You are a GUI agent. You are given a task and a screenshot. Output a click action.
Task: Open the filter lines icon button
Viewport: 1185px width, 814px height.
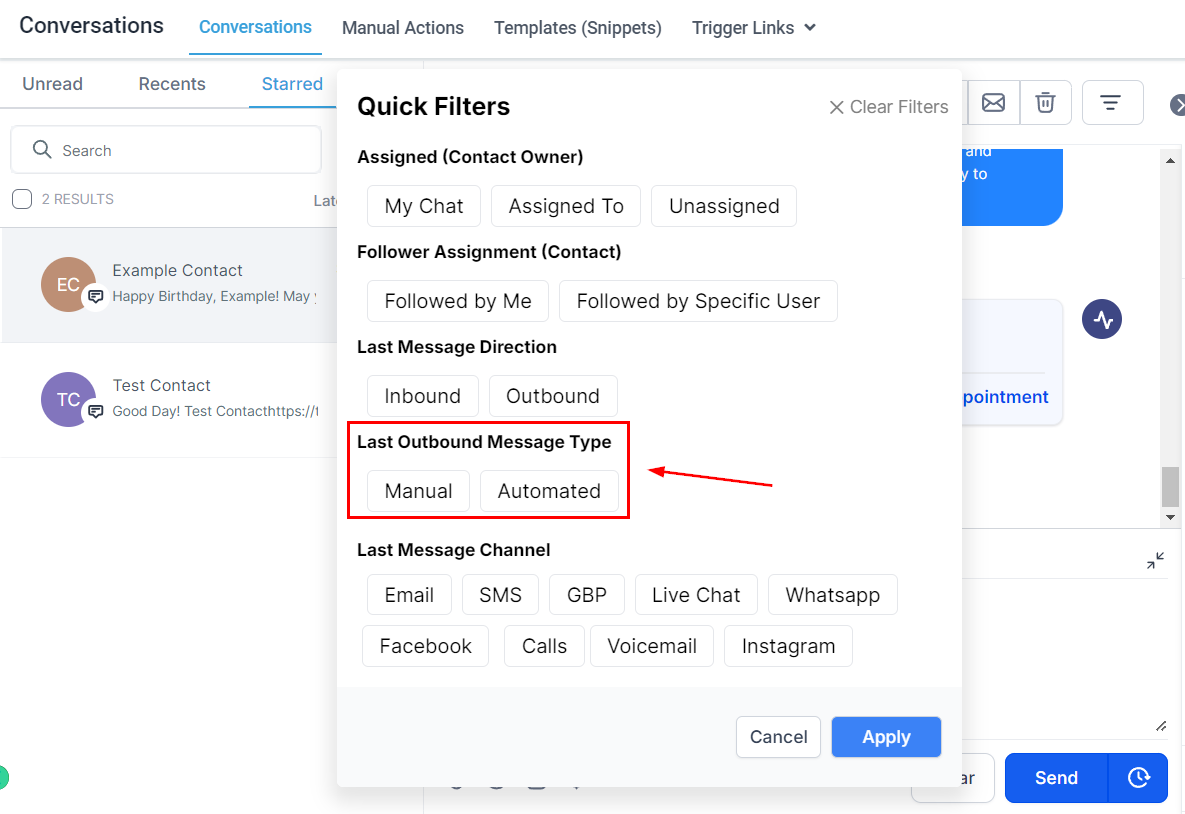pos(1110,102)
